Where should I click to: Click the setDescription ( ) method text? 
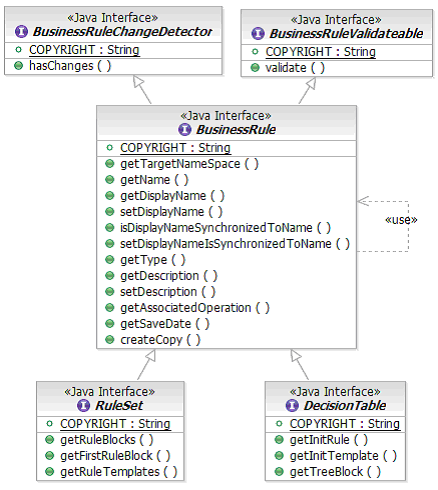tap(168, 292)
